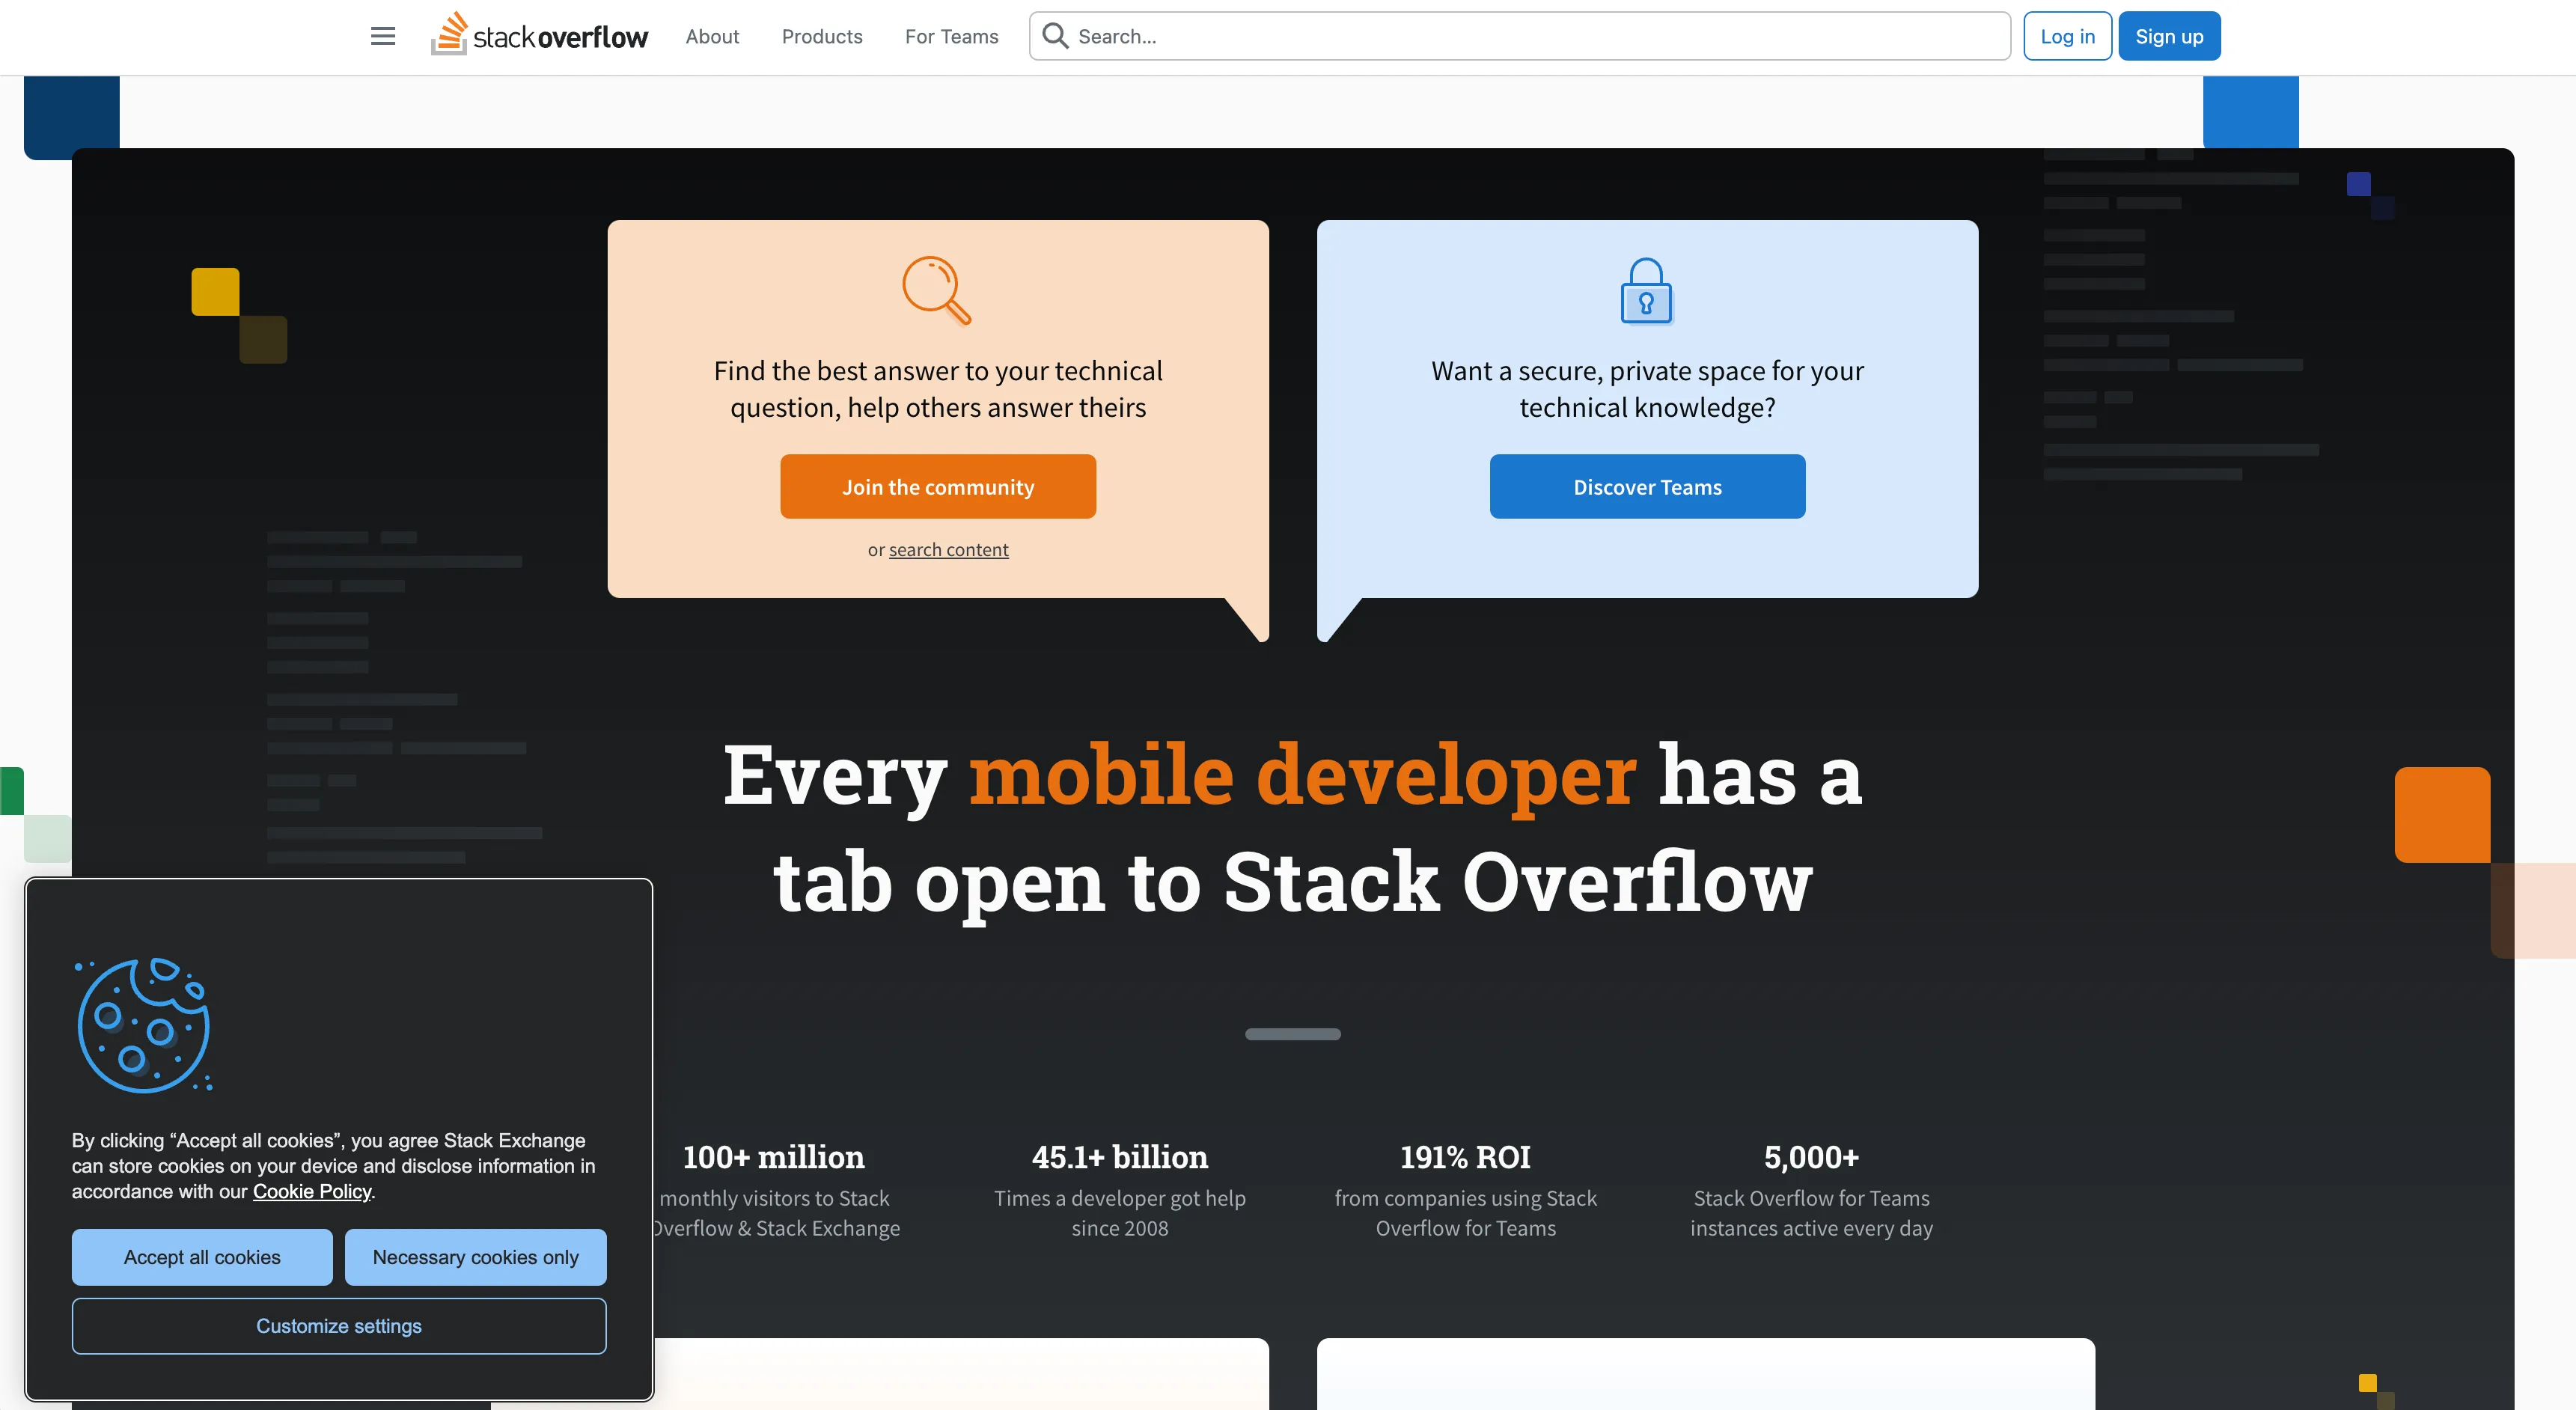The width and height of the screenshot is (2576, 1410).
Task: Click Log in
Action: pyautogui.click(x=2067, y=35)
